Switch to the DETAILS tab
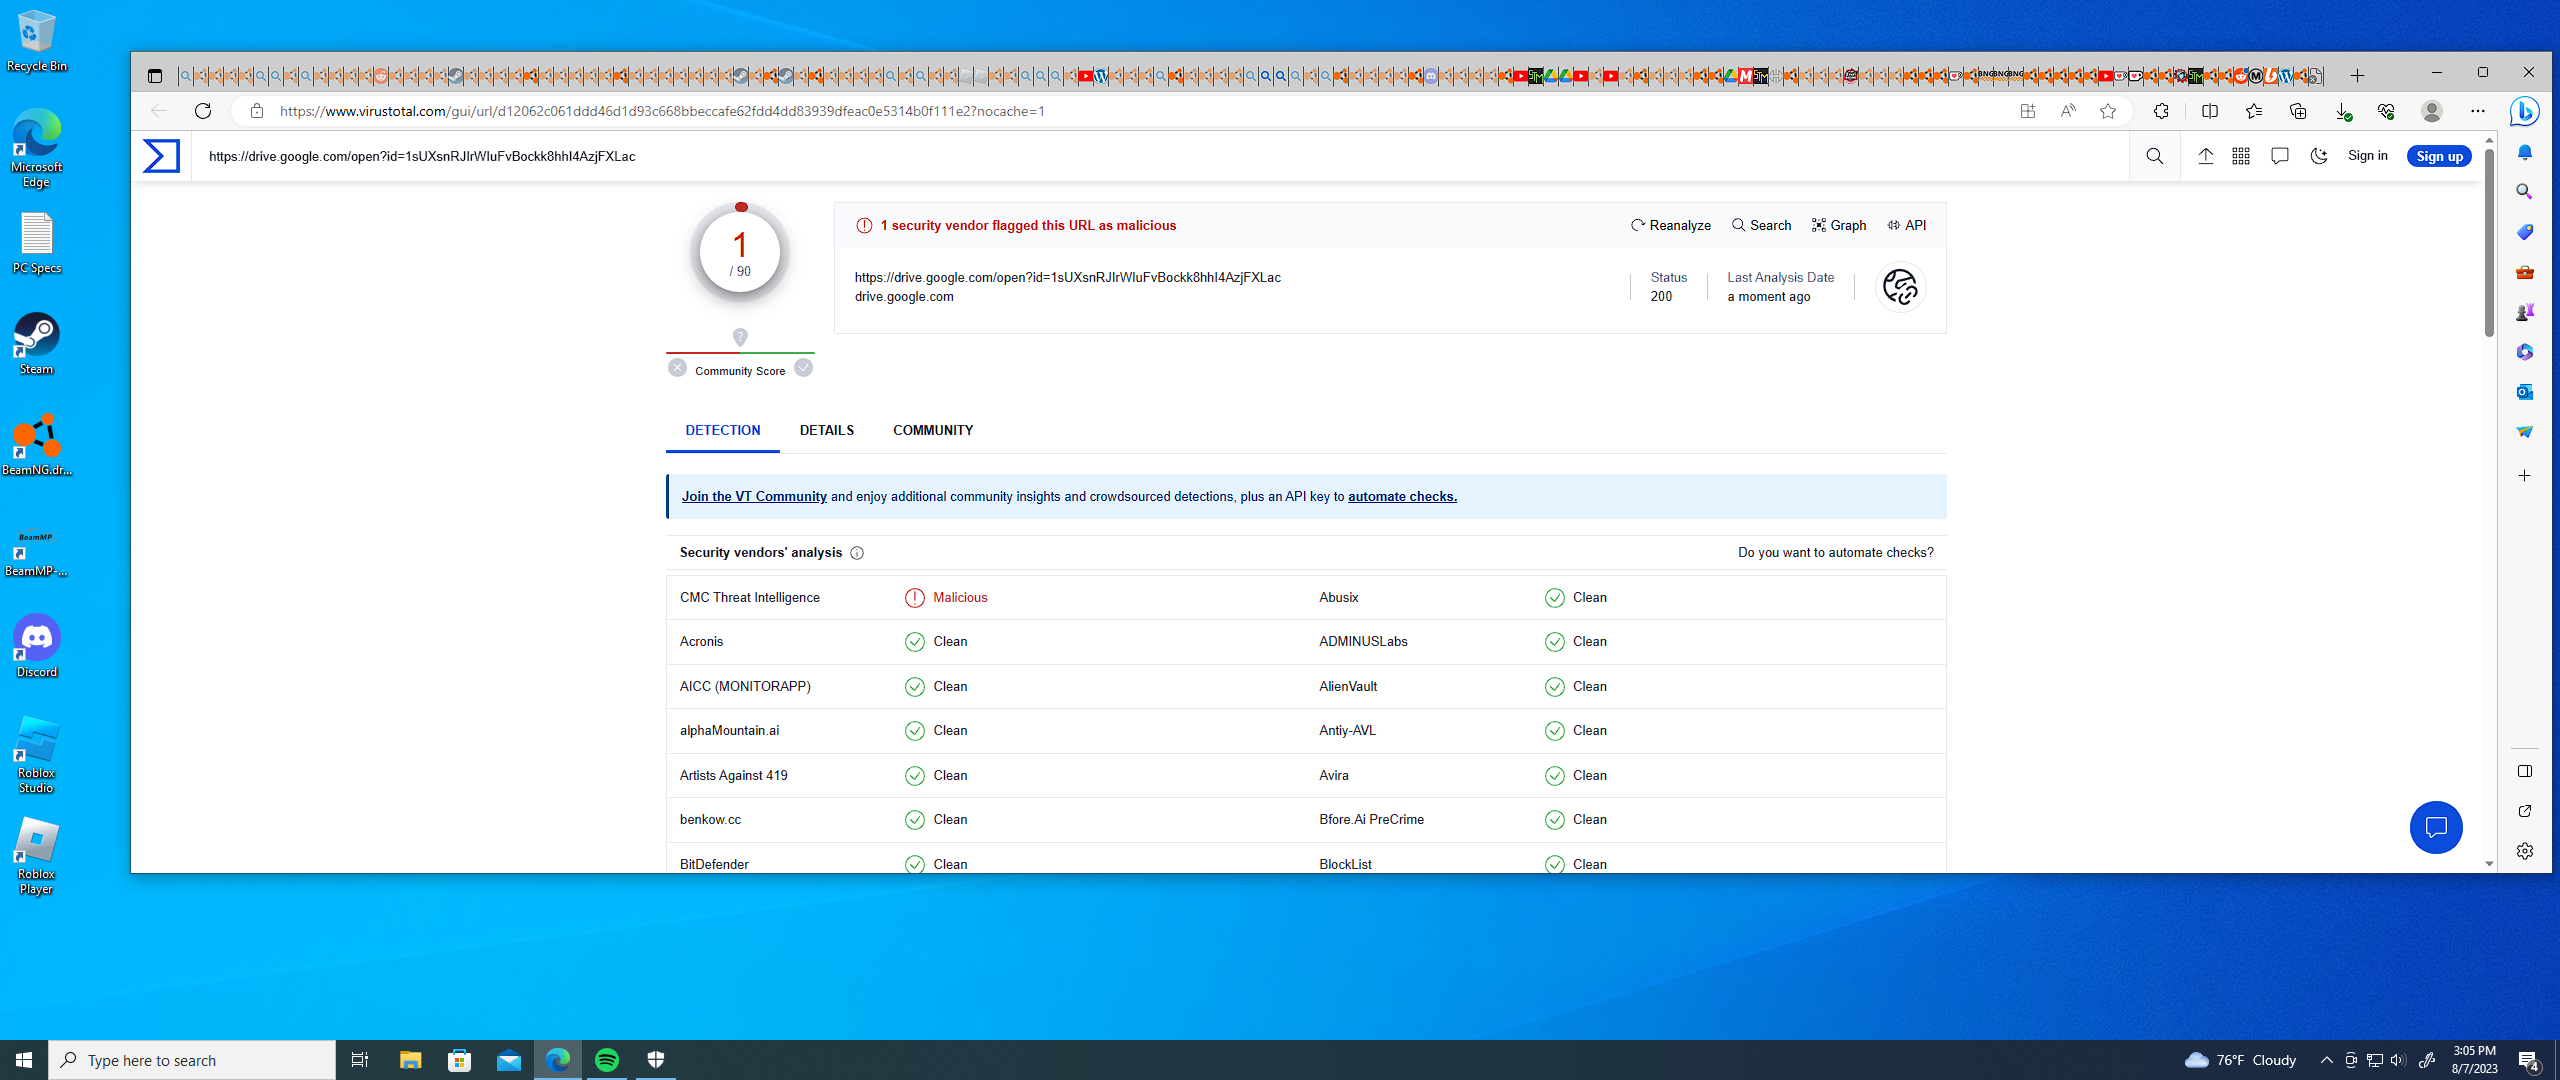Viewport: 2560px width, 1080px height. (826, 430)
